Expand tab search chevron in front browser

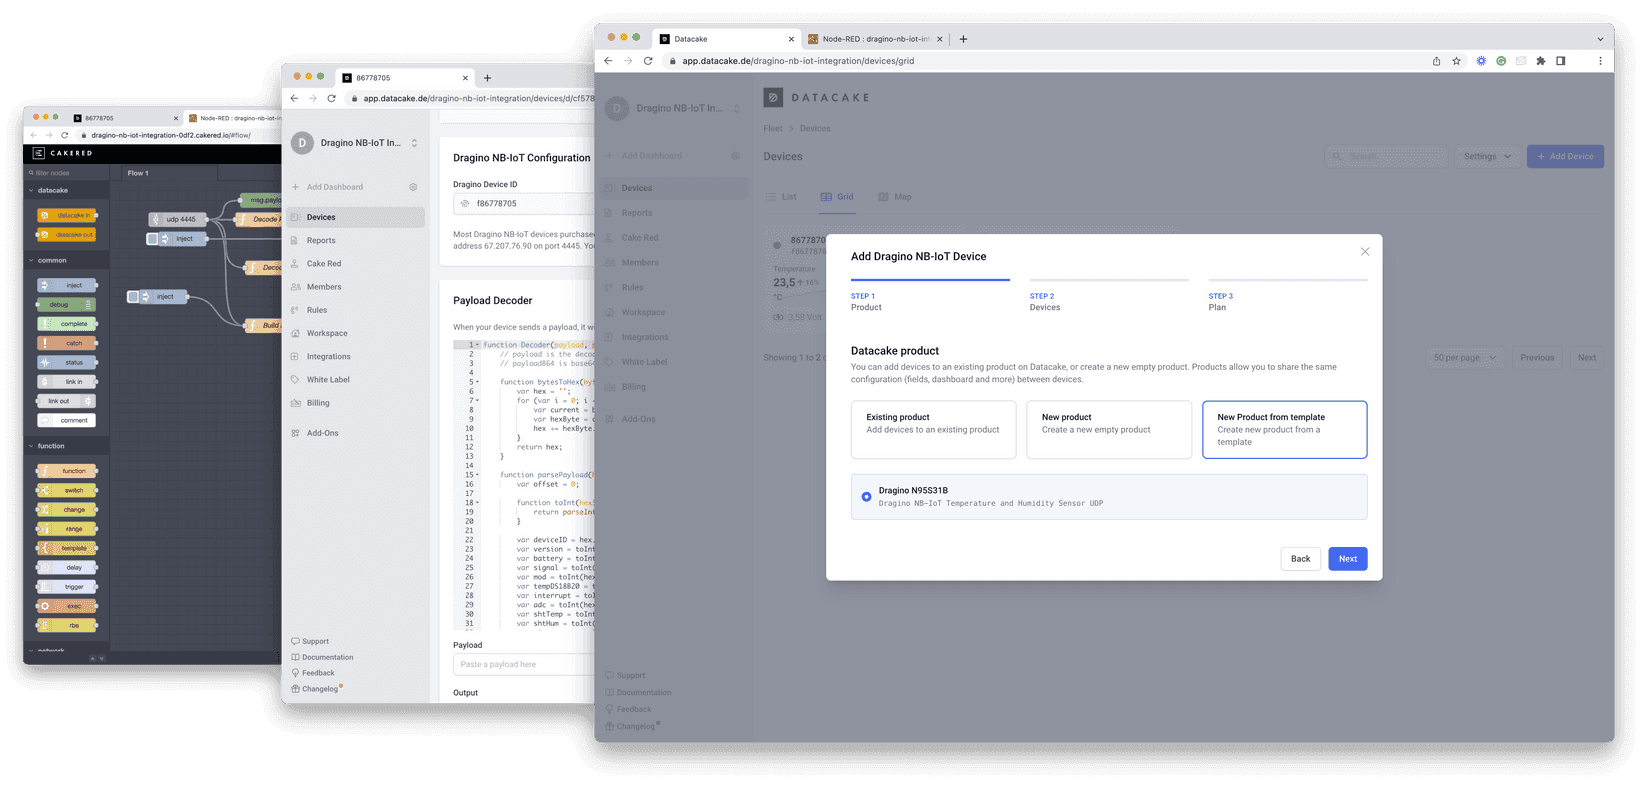(1600, 39)
